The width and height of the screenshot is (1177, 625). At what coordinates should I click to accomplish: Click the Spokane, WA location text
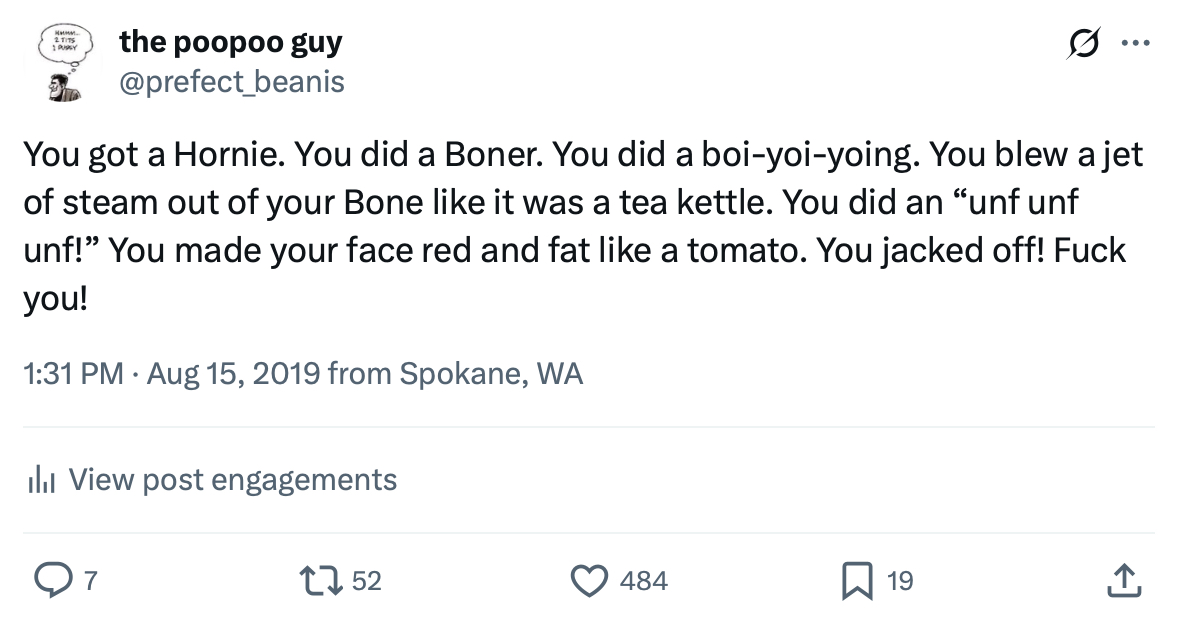coord(491,374)
